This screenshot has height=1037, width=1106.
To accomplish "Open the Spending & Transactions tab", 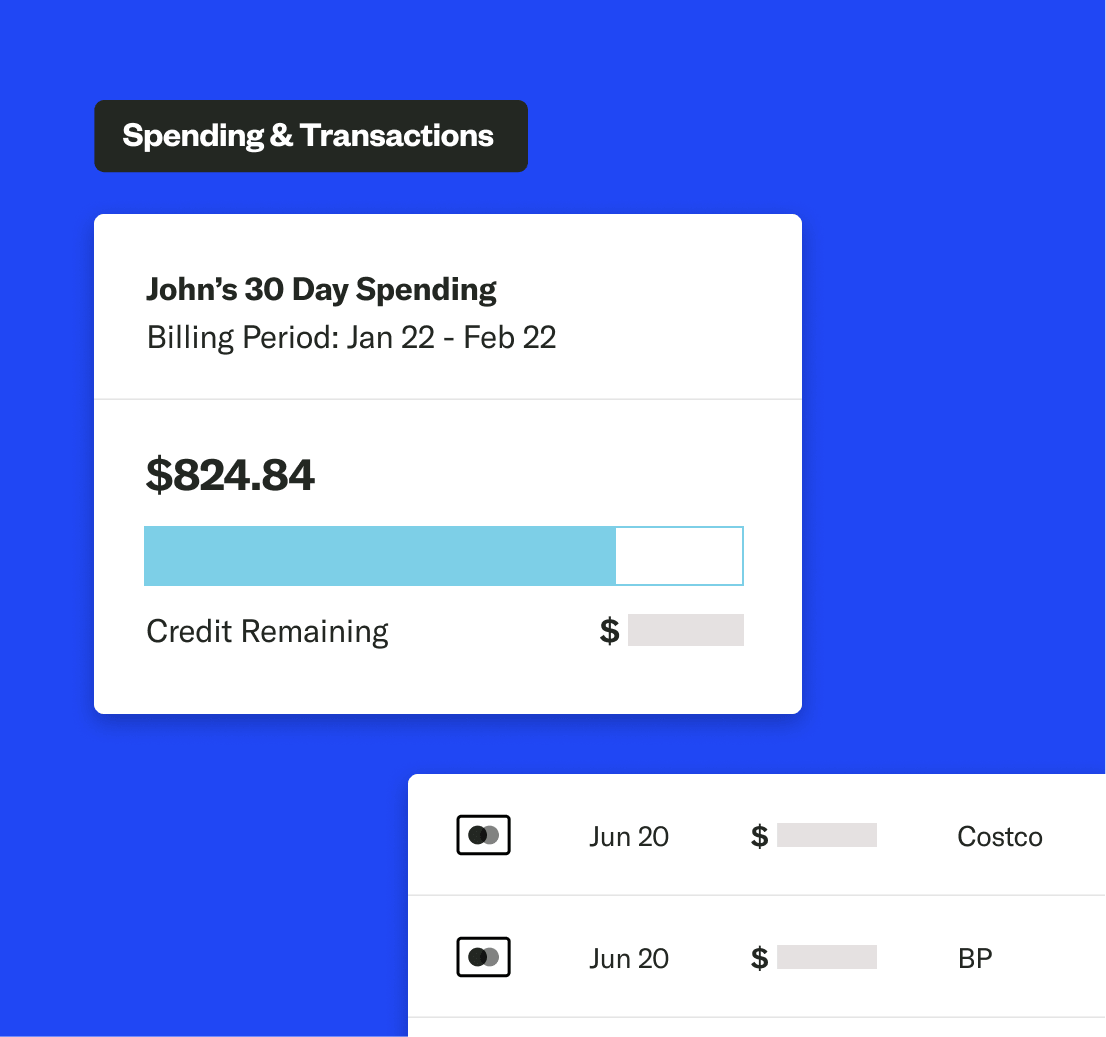I will point(310,136).
